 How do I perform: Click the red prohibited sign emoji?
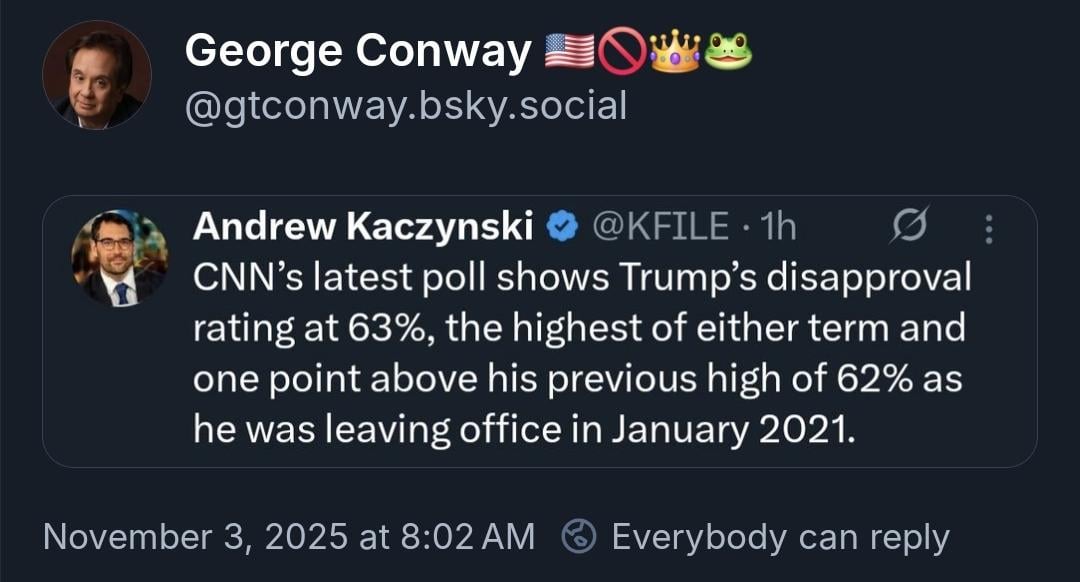622,52
